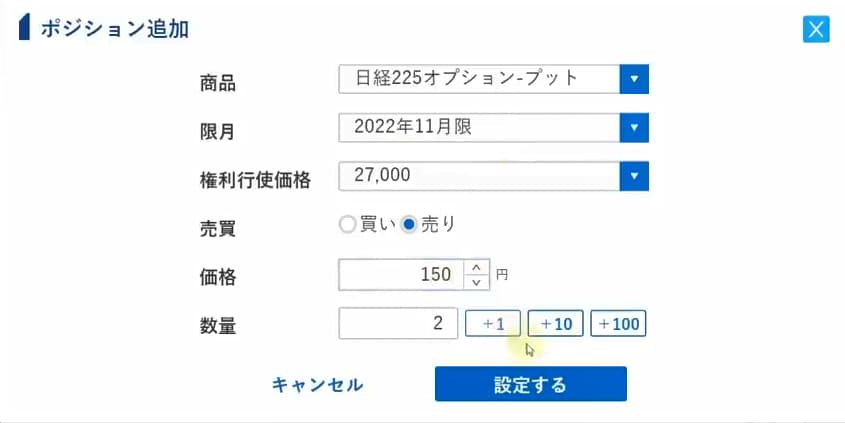Screen dimensions: 845x423
Task: Click the キャンセル link
Action: click(x=318, y=385)
